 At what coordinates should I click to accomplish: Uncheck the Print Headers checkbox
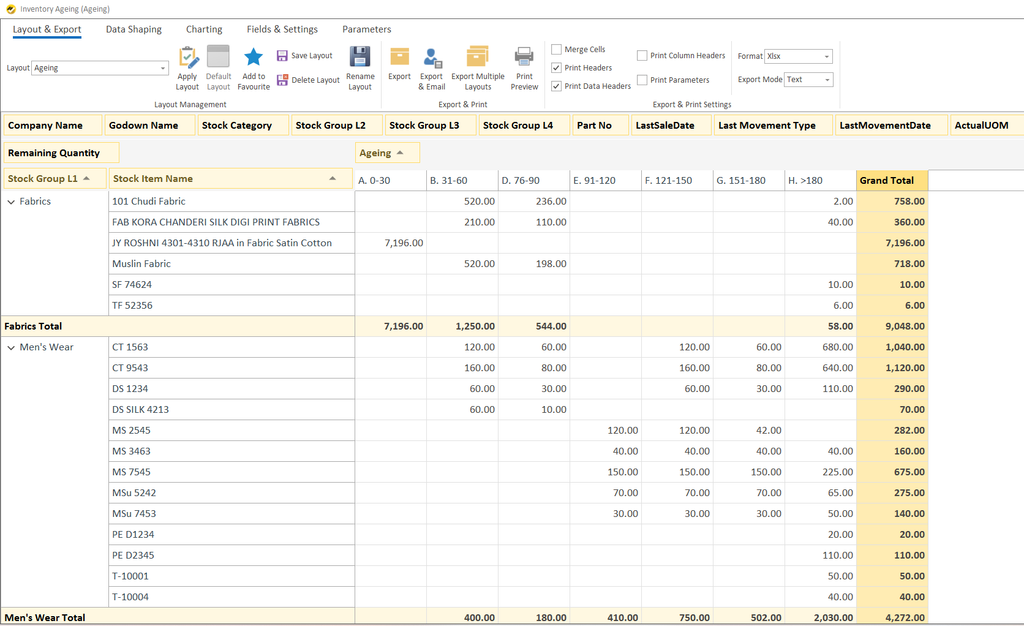tap(556, 67)
